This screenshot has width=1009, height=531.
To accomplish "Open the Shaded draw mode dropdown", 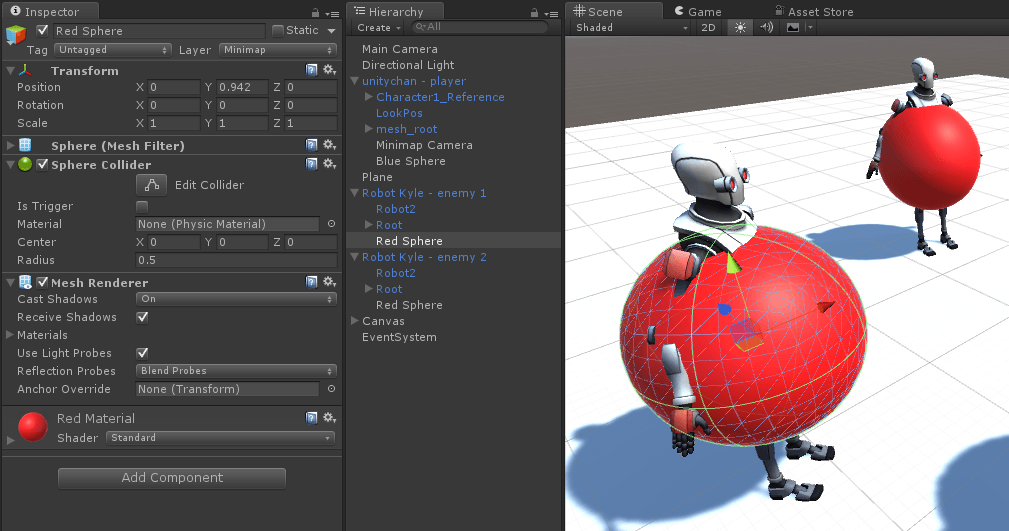I will [x=631, y=28].
